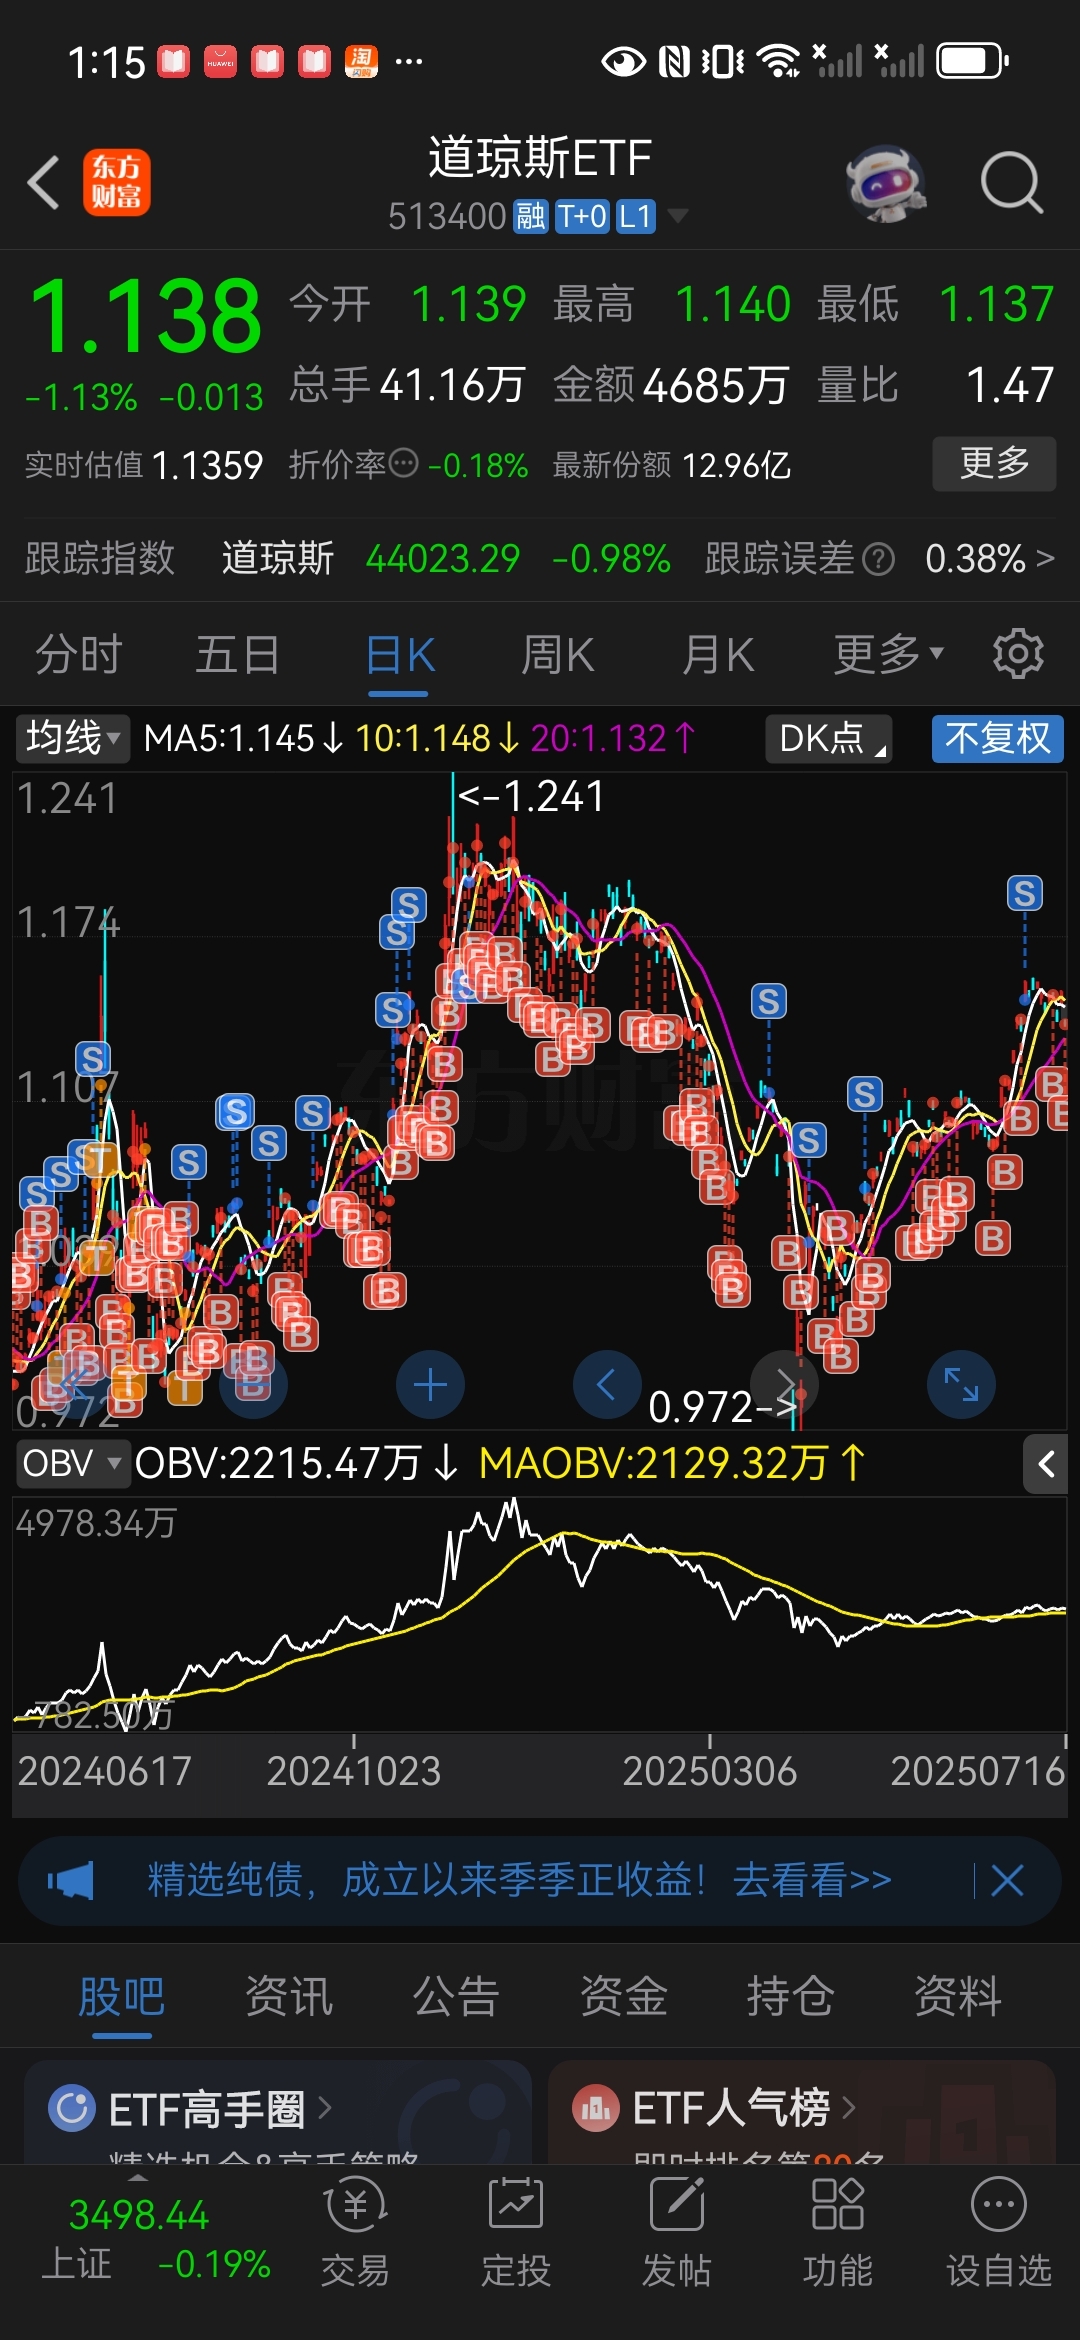Move chart left with arrow button

[606, 1385]
